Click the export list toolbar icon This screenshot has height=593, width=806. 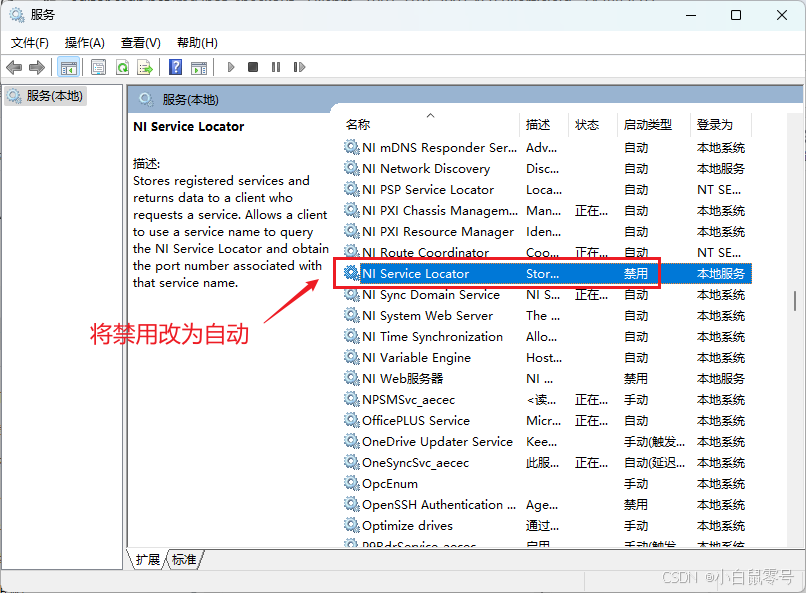(x=146, y=67)
